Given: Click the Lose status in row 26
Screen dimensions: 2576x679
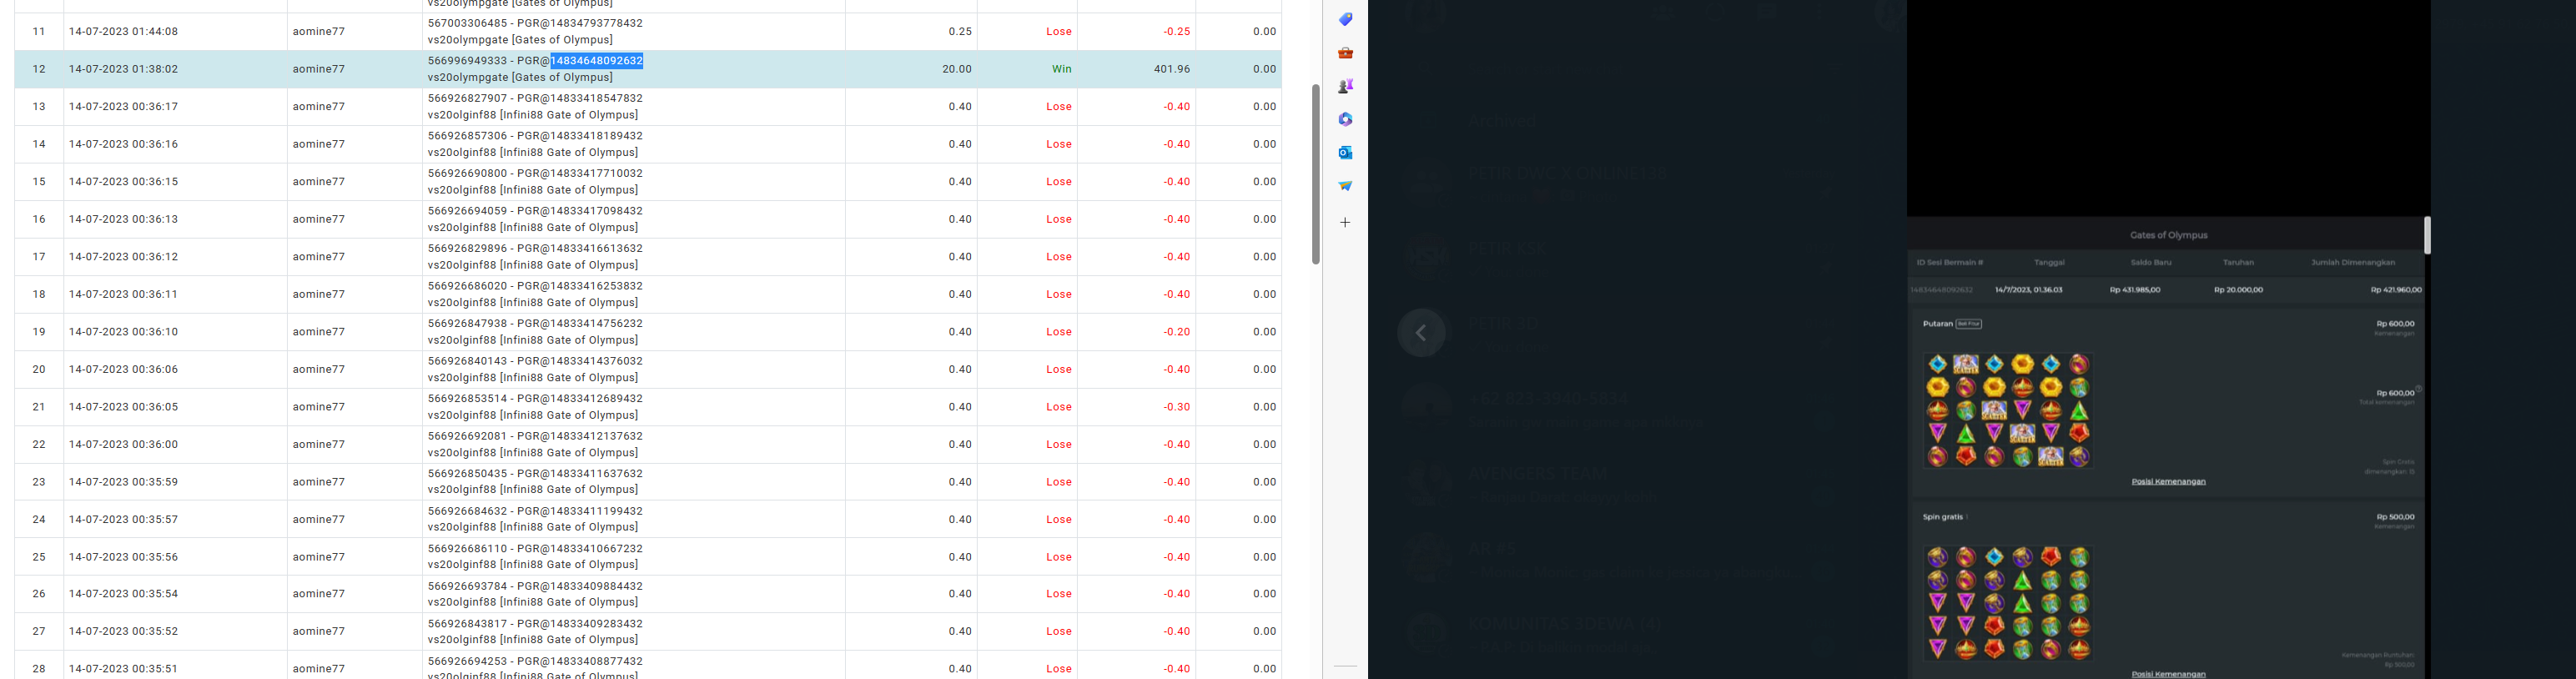Looking at the screenshot, I should (x=1059, y=594).
